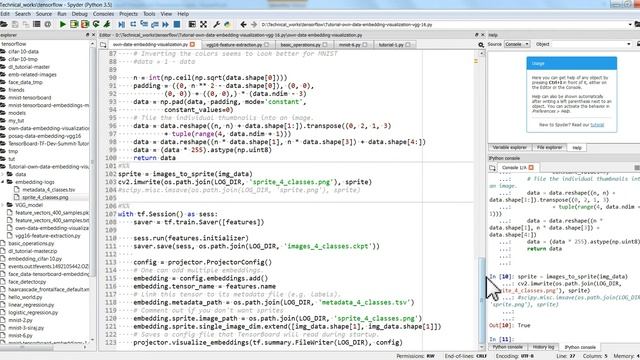Expand the data folder in the explorer

[x=3, y=174]
